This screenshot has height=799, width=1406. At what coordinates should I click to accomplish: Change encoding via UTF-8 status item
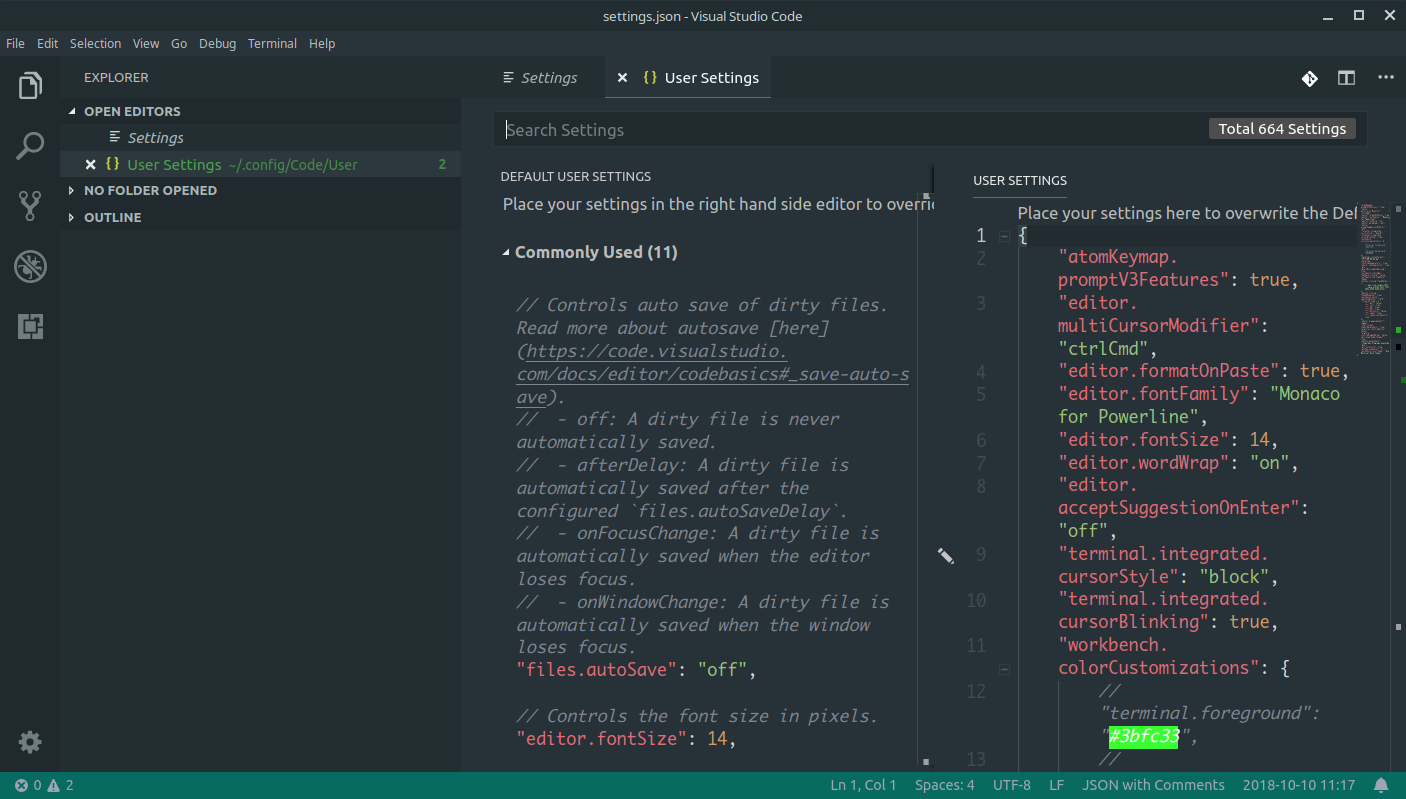(1011, 785)
